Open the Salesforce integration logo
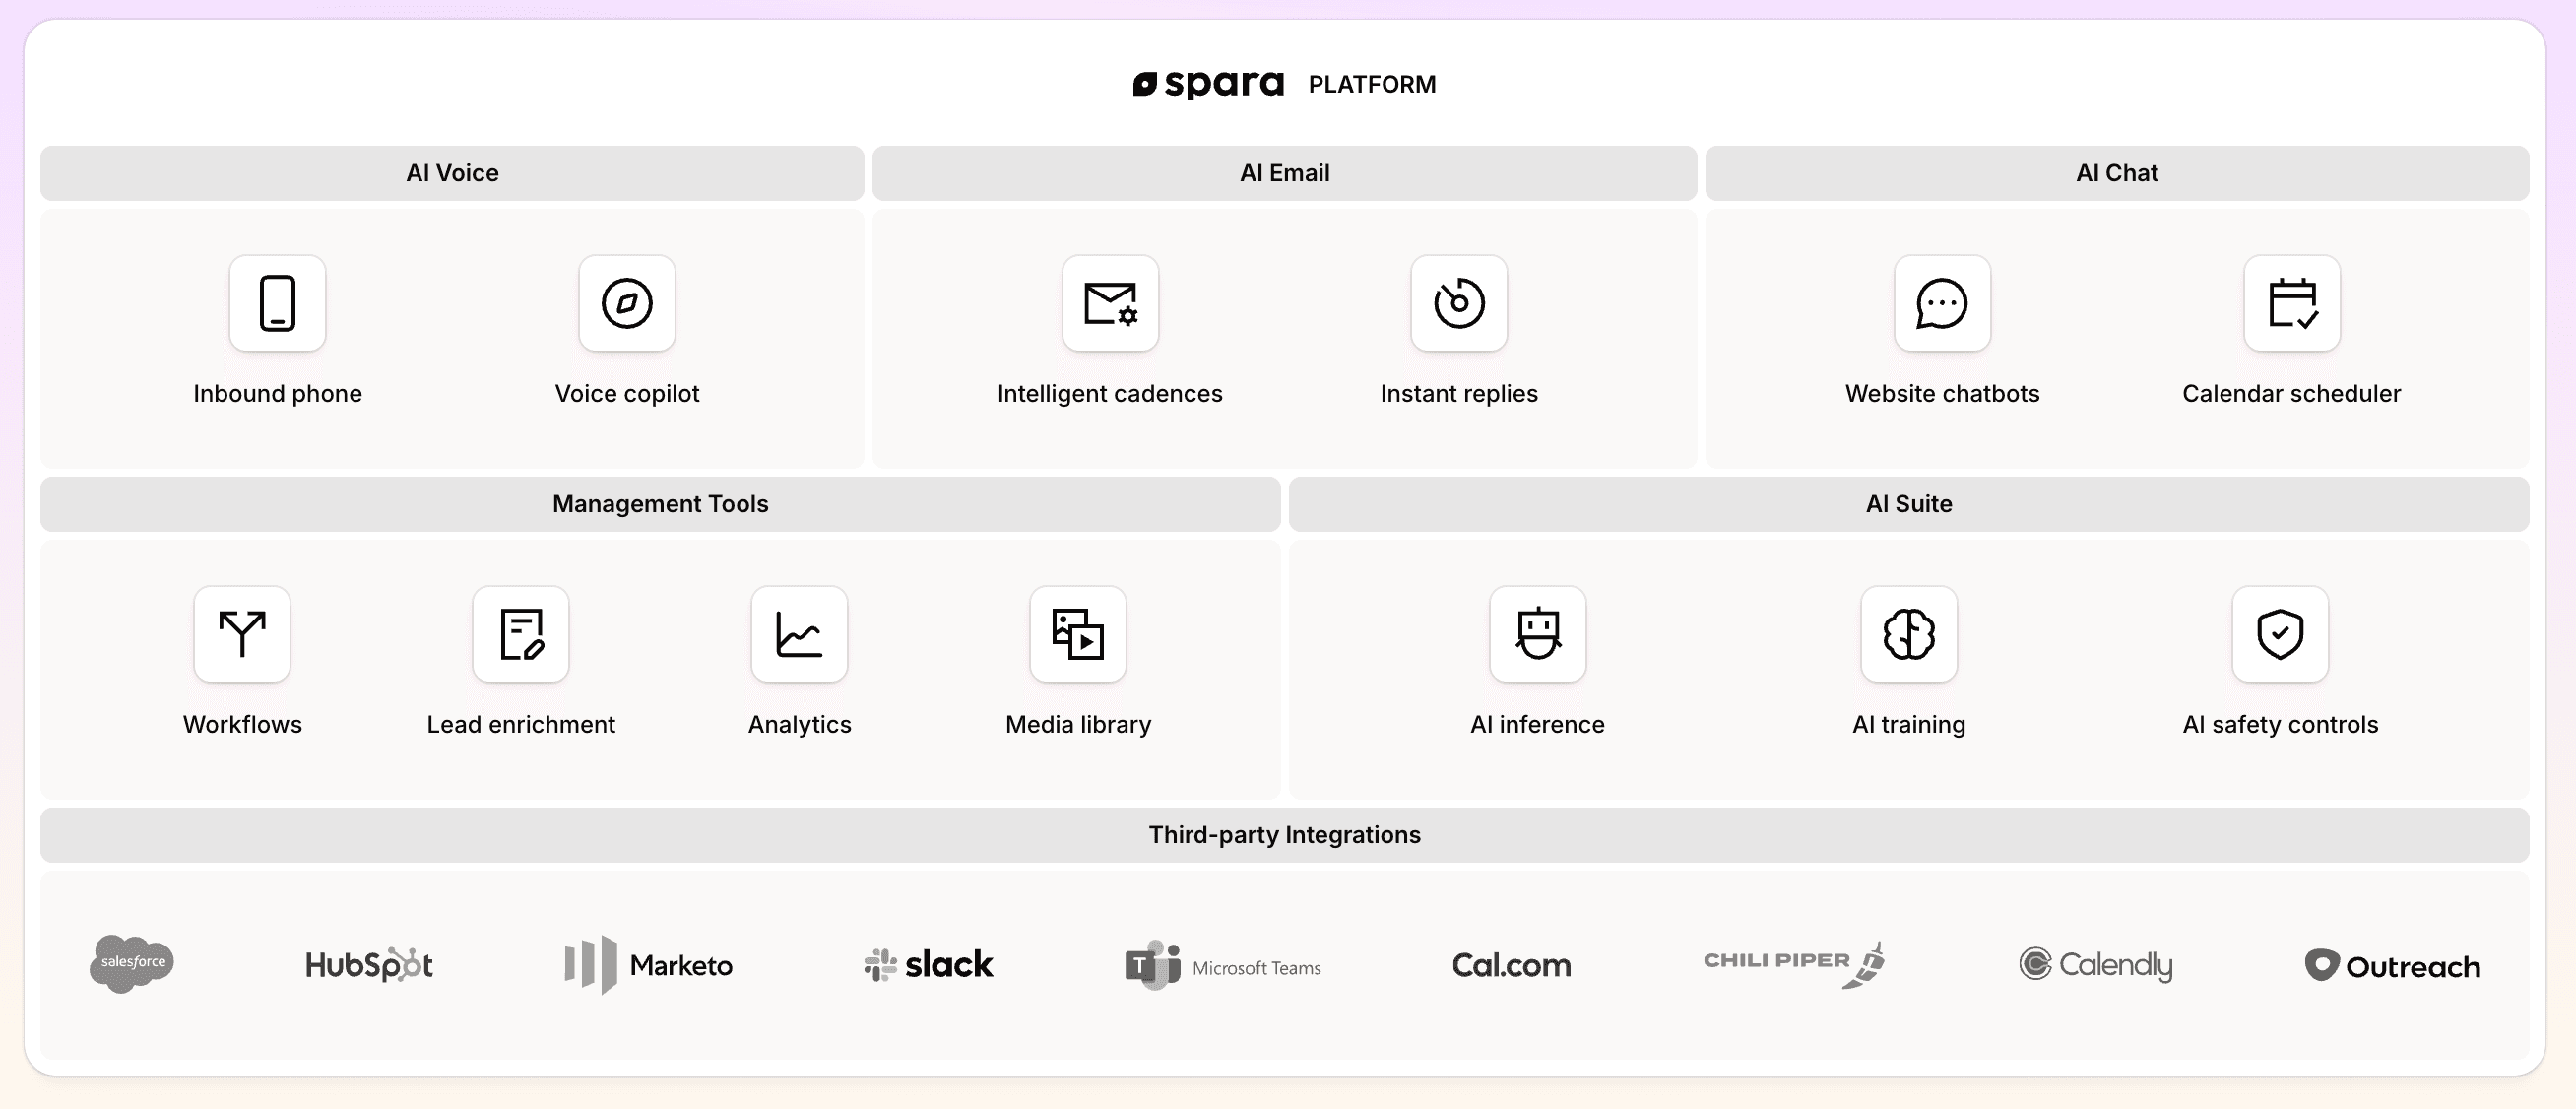Viewport: 2576px width, 1109px height. point(131,964)
